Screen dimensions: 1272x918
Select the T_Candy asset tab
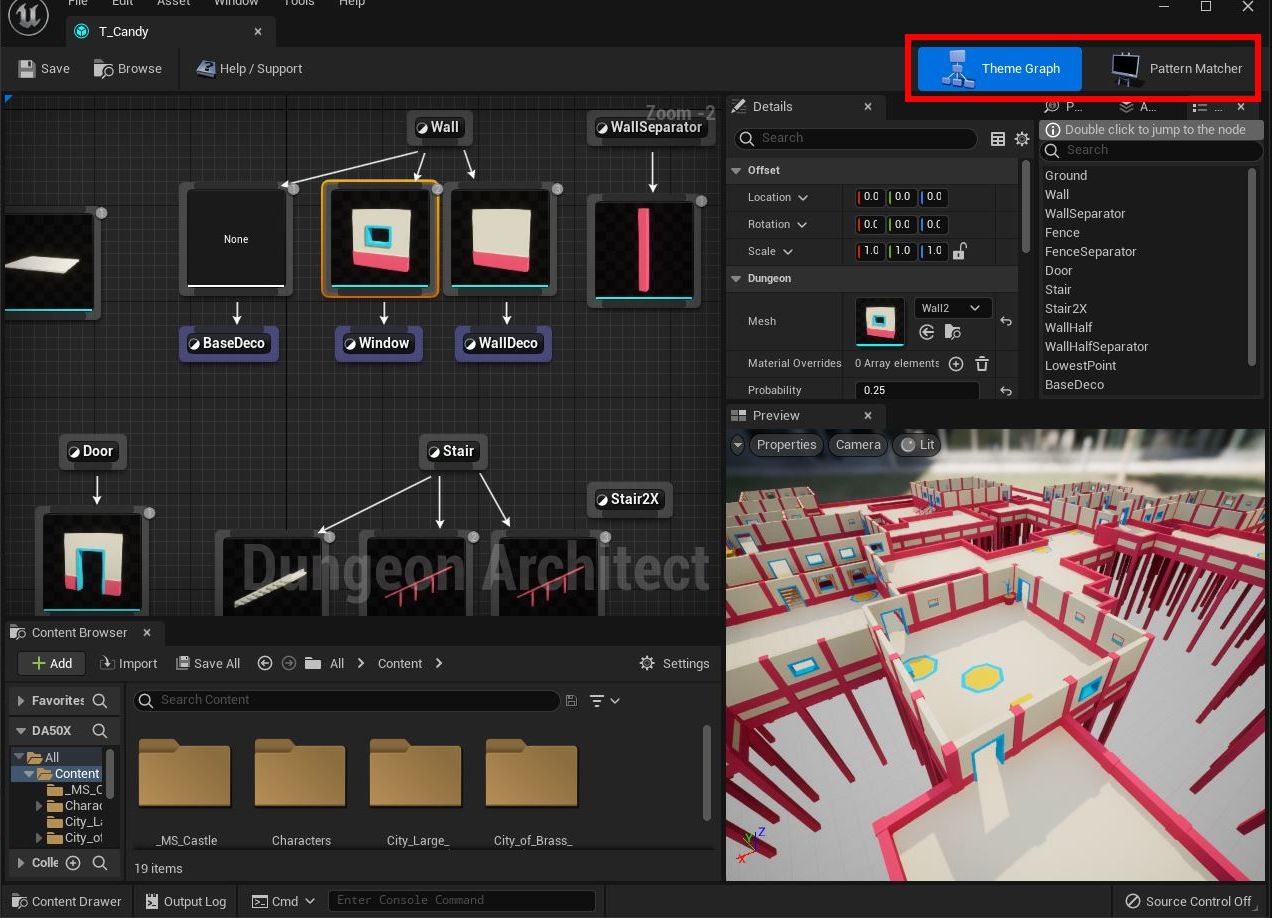[168, 32]
